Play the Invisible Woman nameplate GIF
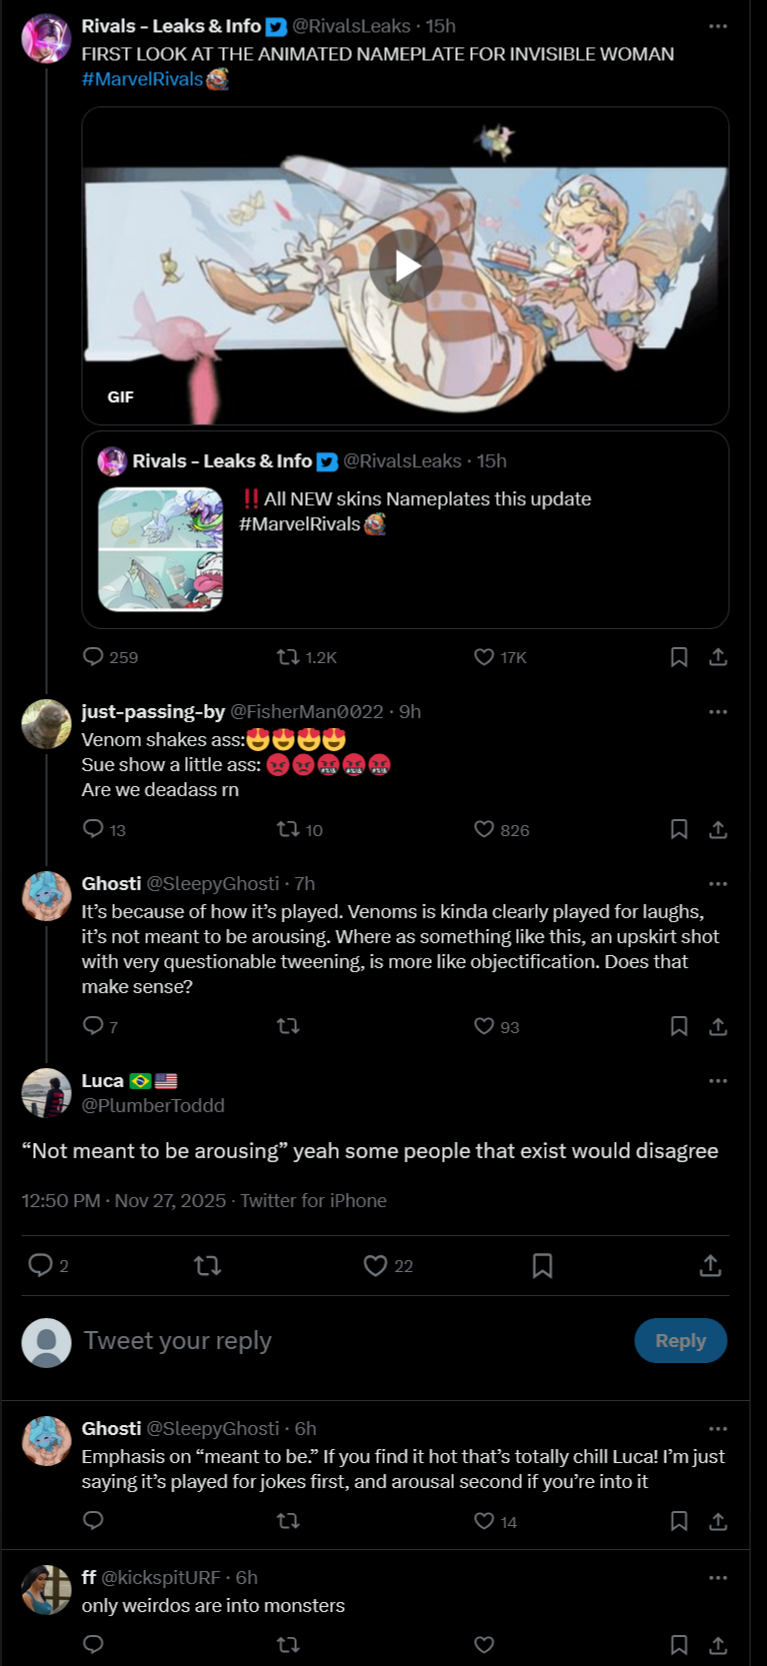Image resolution: width=767 pixels, height=1666 pixels. coord(405,266)
